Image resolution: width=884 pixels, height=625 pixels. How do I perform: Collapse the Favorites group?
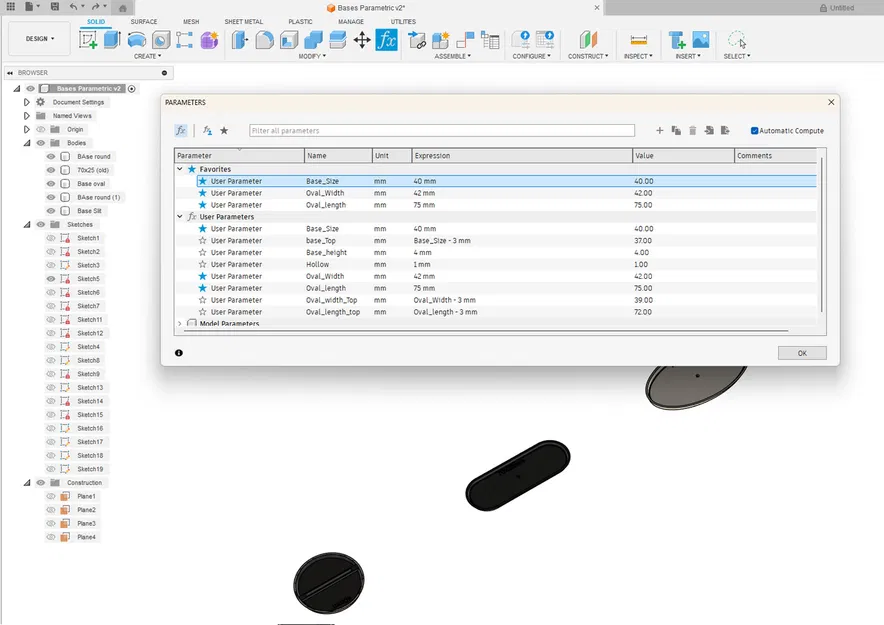pos(180,169)
